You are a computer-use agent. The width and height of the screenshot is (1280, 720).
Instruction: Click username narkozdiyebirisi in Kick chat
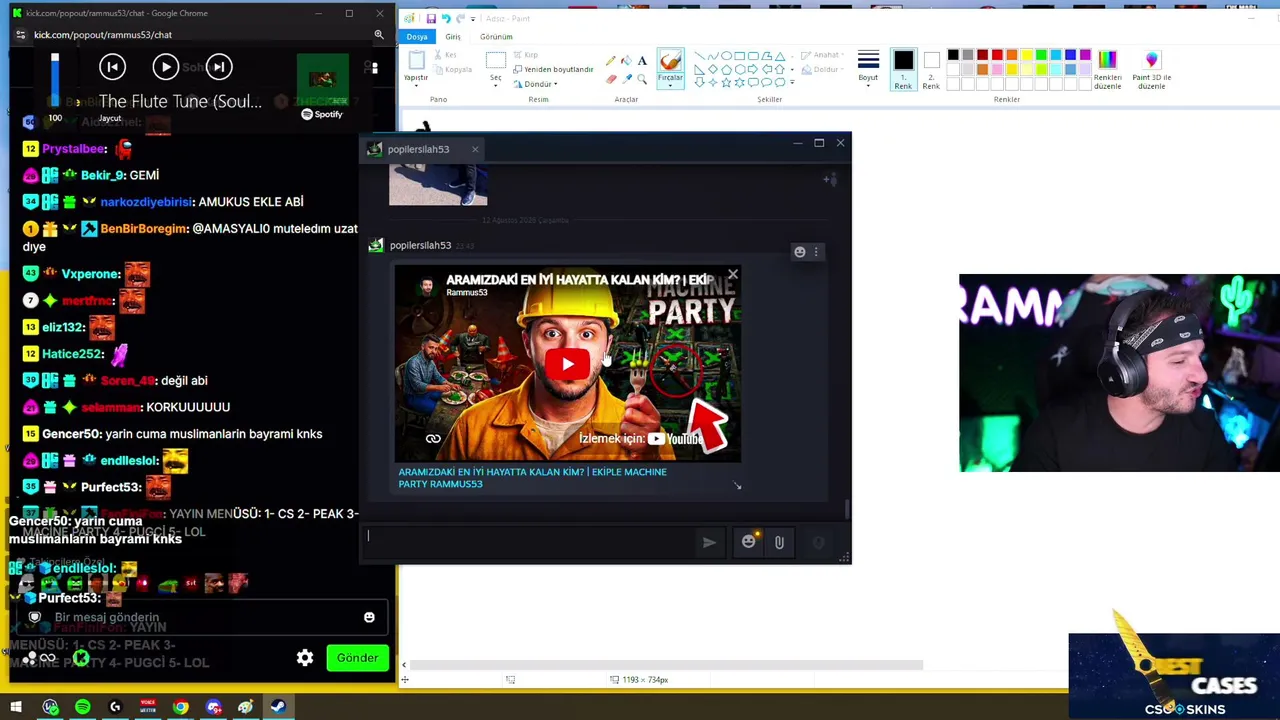[146, 202]
